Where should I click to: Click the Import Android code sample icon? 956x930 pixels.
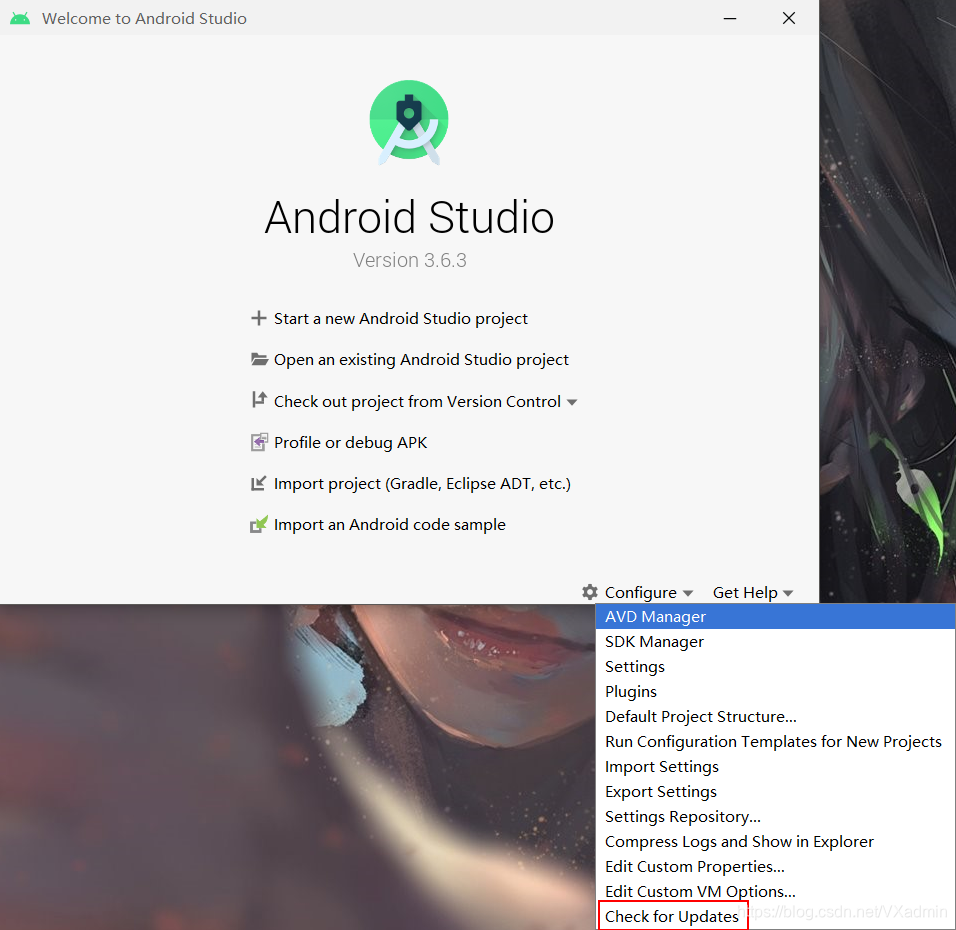coord(259,524)
